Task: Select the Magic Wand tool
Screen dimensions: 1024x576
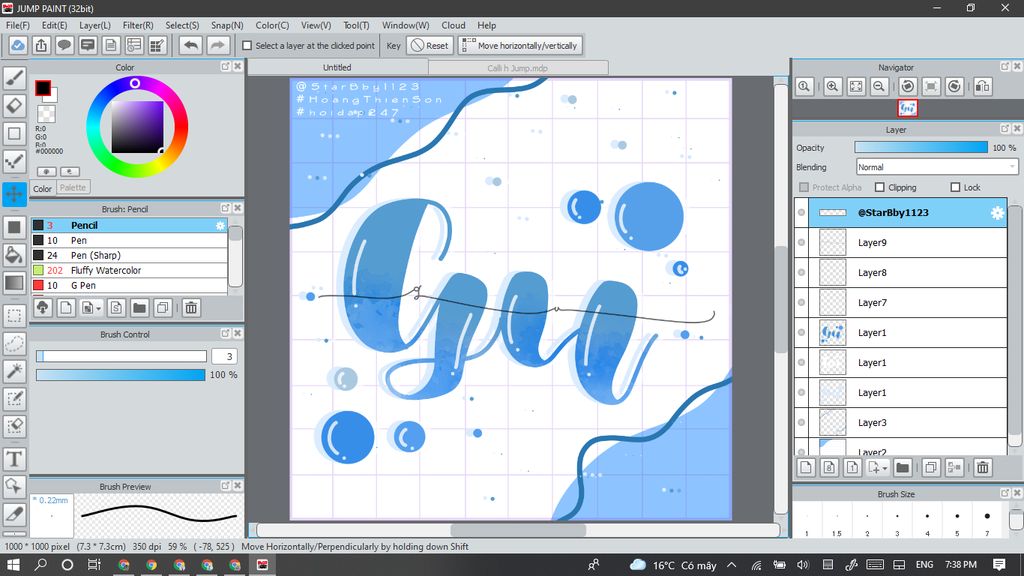Action: coord(14,371)
